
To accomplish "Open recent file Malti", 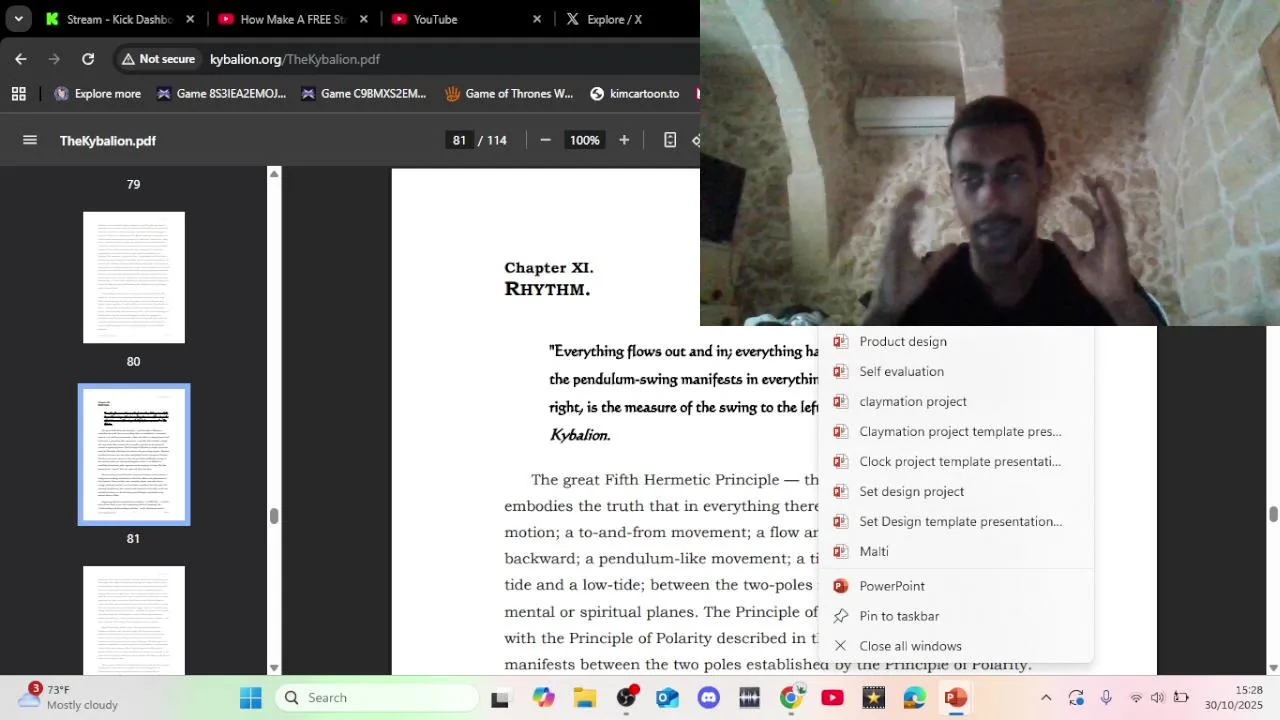I will pos(955,551).
